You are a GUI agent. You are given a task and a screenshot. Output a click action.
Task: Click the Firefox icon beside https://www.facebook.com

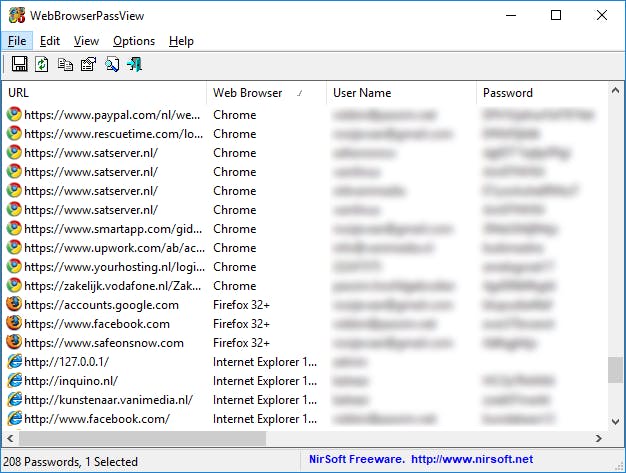14,324
